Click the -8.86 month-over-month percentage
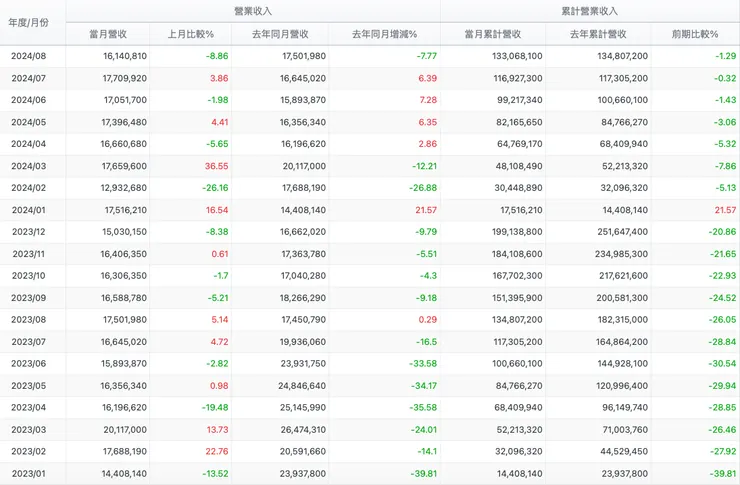 [217, 56]
